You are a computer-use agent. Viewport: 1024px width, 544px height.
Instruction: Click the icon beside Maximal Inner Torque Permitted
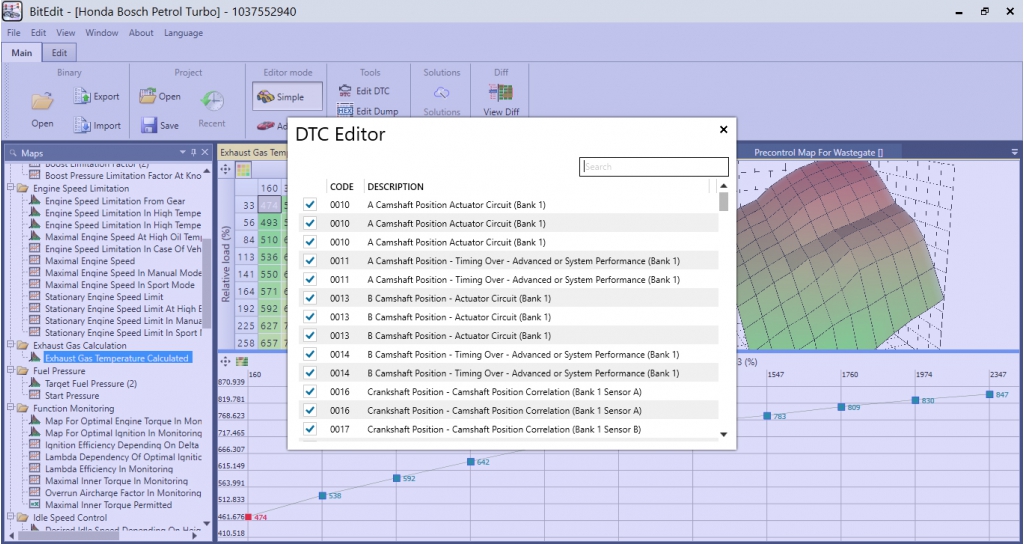(35, 505)
